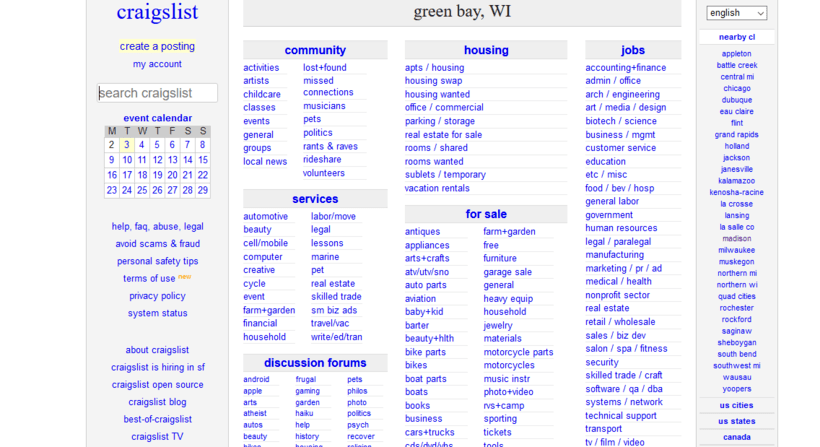The width and height of the screenshot is (820, 447).
Task: Switch to chicago nearby site
Action: (736, 89)
